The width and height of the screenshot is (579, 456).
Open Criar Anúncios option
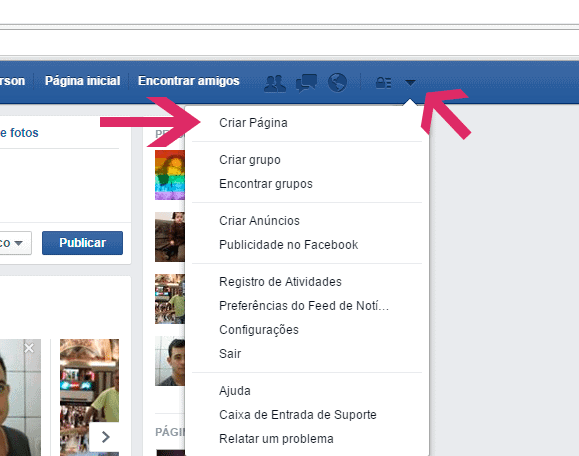tap(259, 221)
